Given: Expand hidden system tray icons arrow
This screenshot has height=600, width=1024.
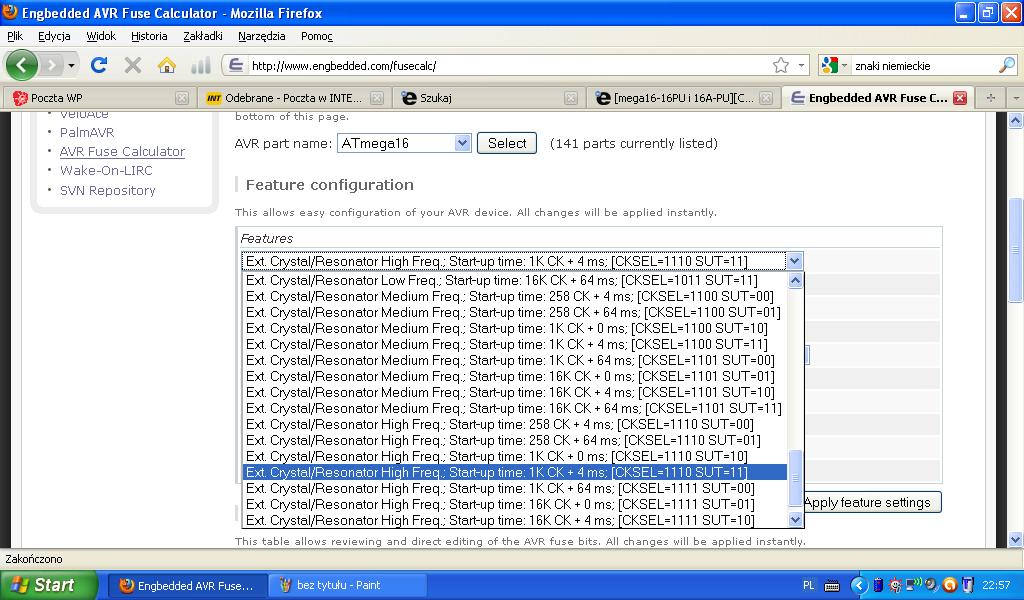Looking at the screenshot, I should pyautogui.click(x=859, y=585).
